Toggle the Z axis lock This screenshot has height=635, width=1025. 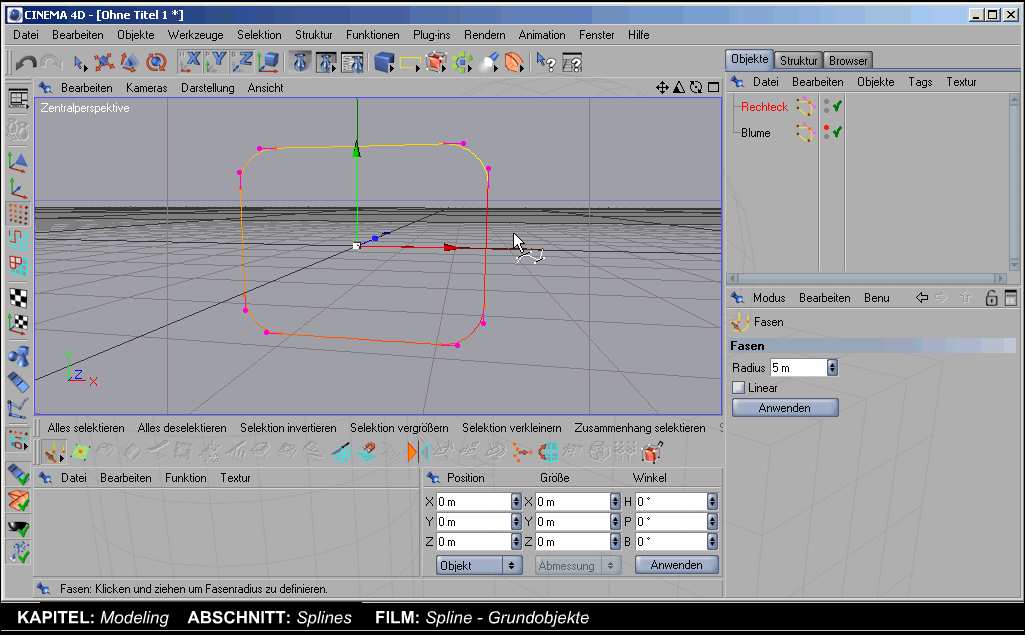242,62
